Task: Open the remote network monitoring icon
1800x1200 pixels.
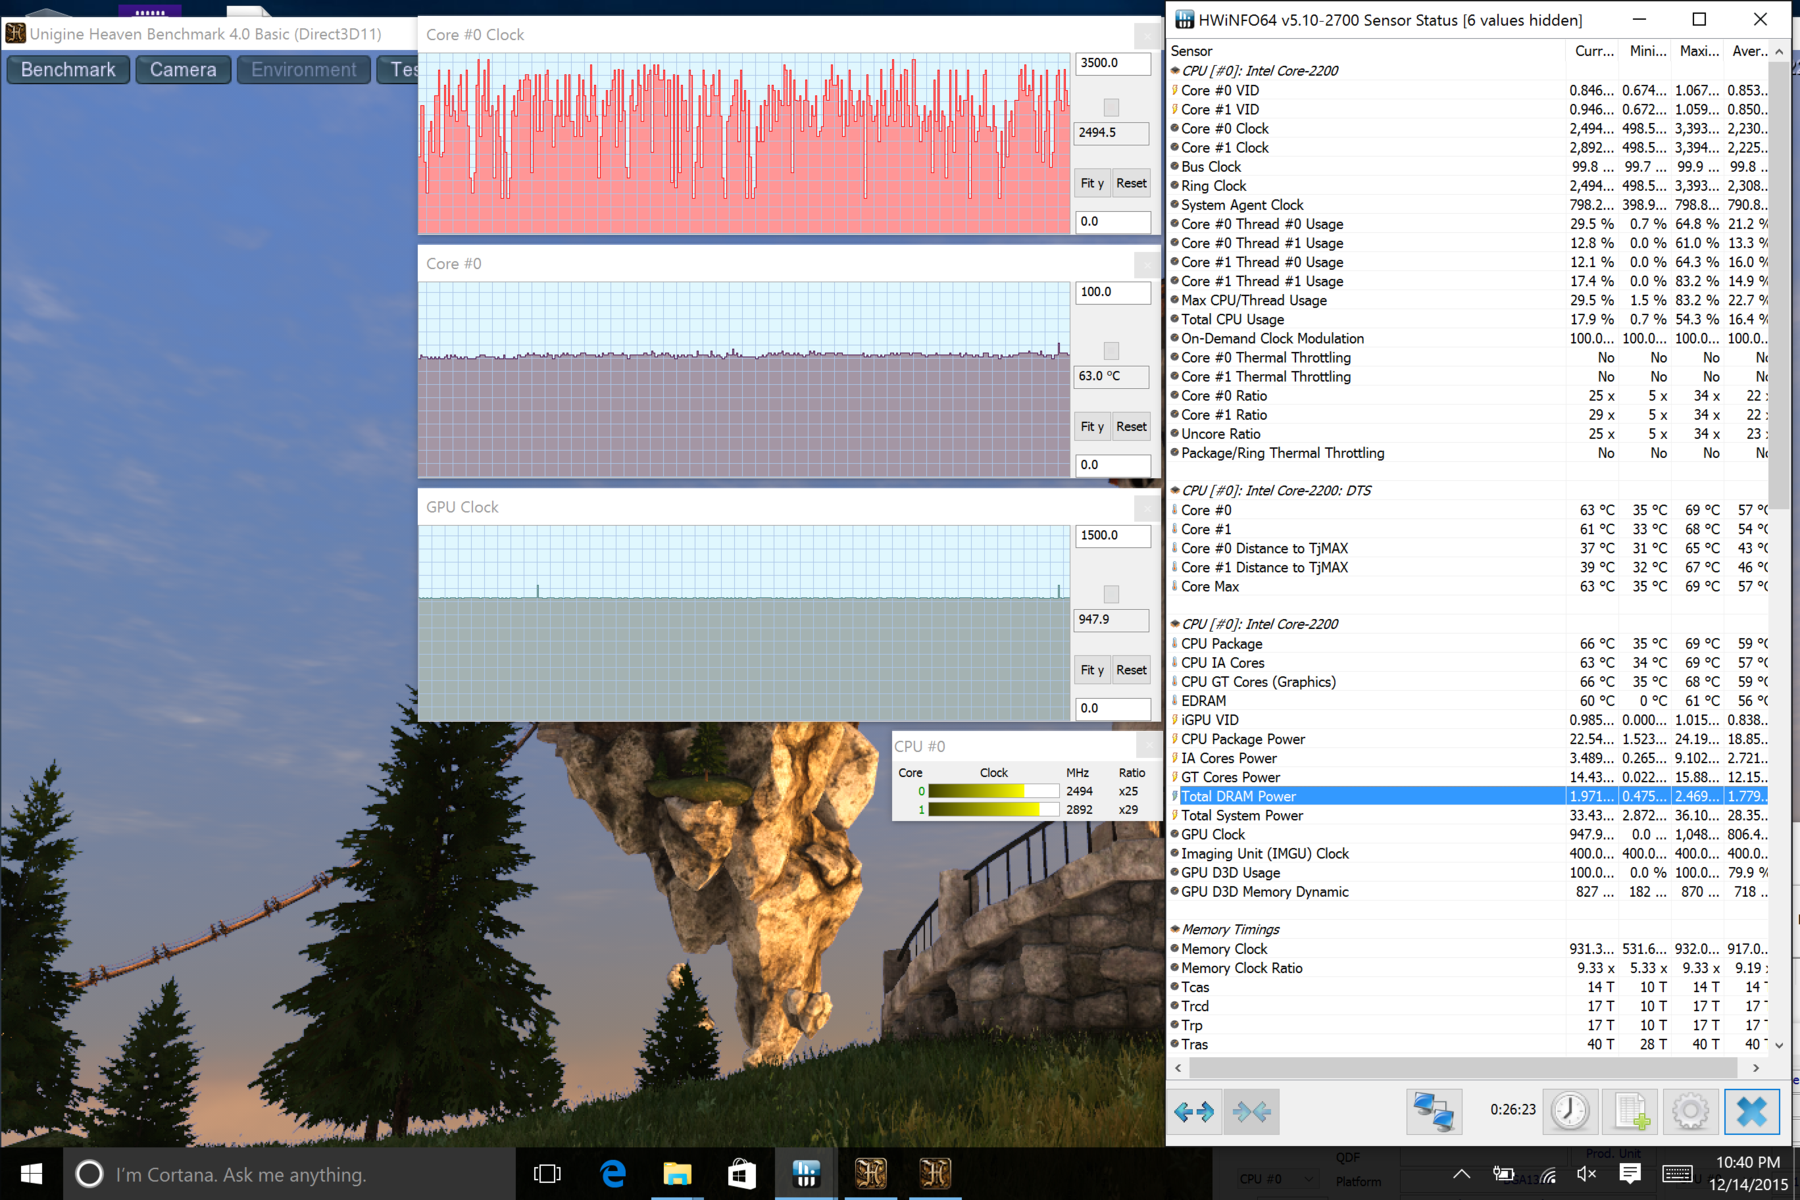Action: (x=1433, y=1111)
